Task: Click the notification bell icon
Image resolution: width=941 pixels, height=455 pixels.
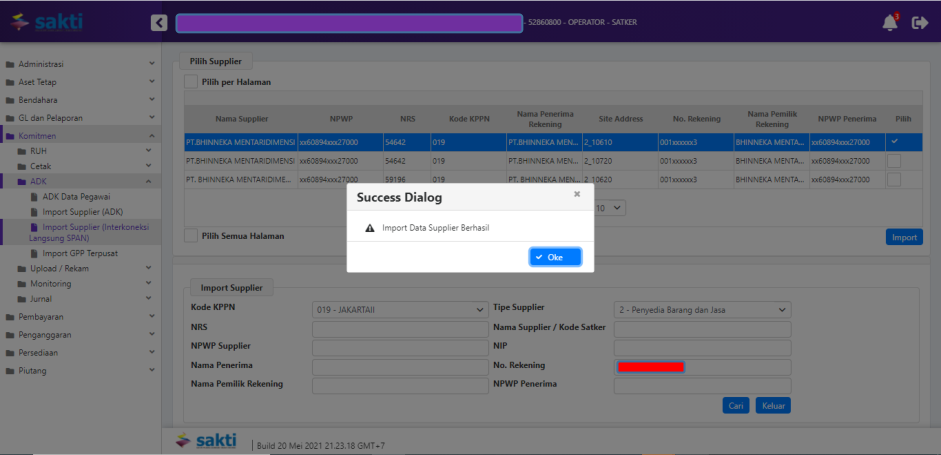Action: click(x=889, y=23)
